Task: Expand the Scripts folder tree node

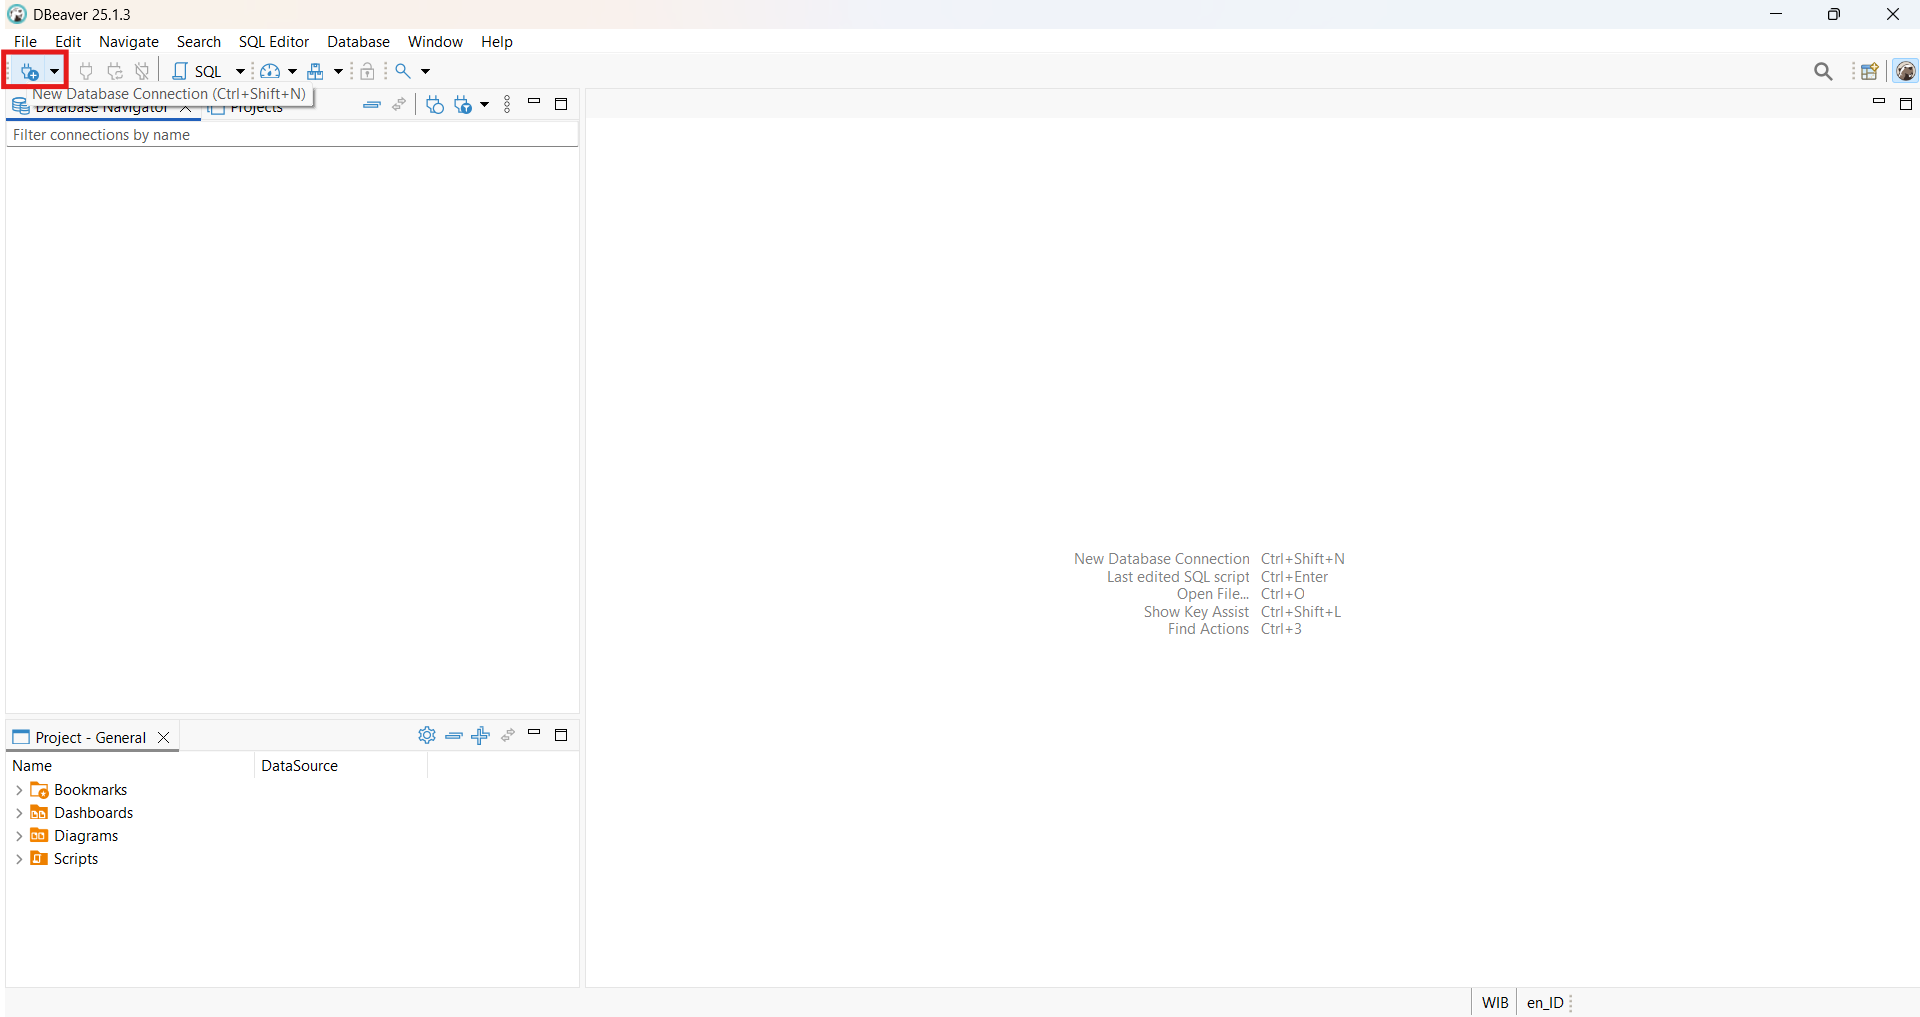Action: coord(19,859)
